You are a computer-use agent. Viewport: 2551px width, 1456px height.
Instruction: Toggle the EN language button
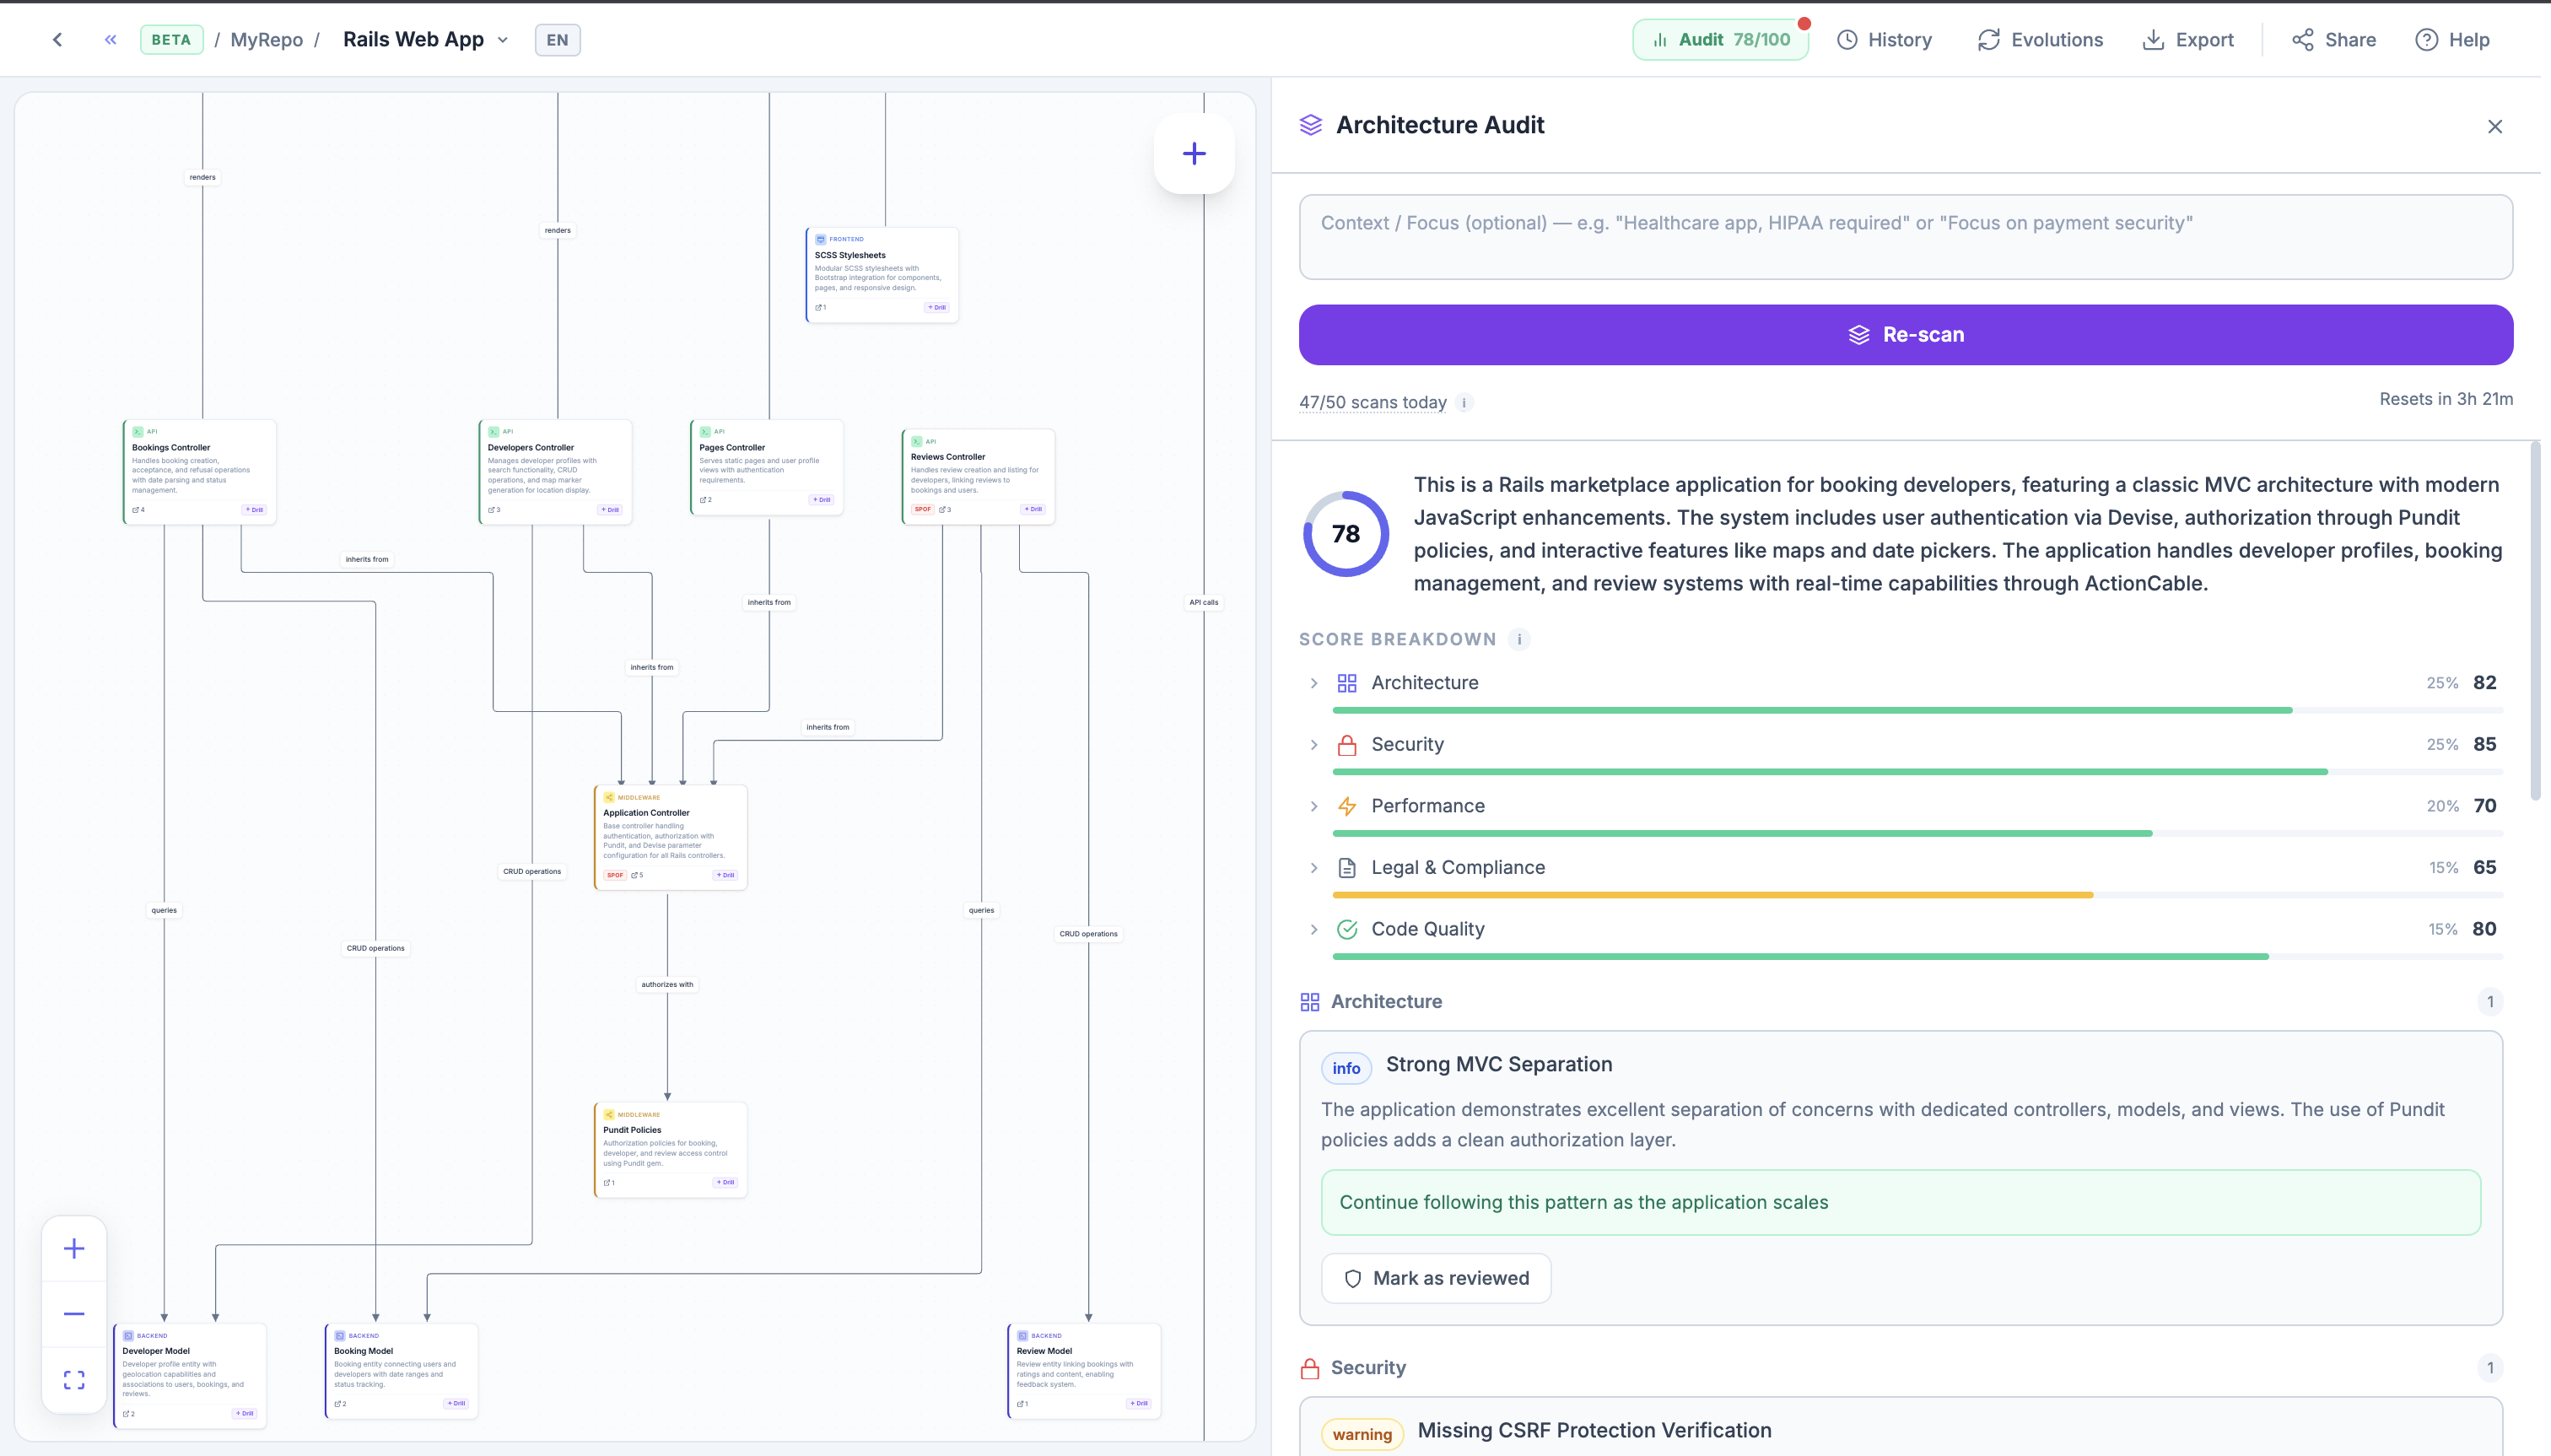[x=557, y=40]
